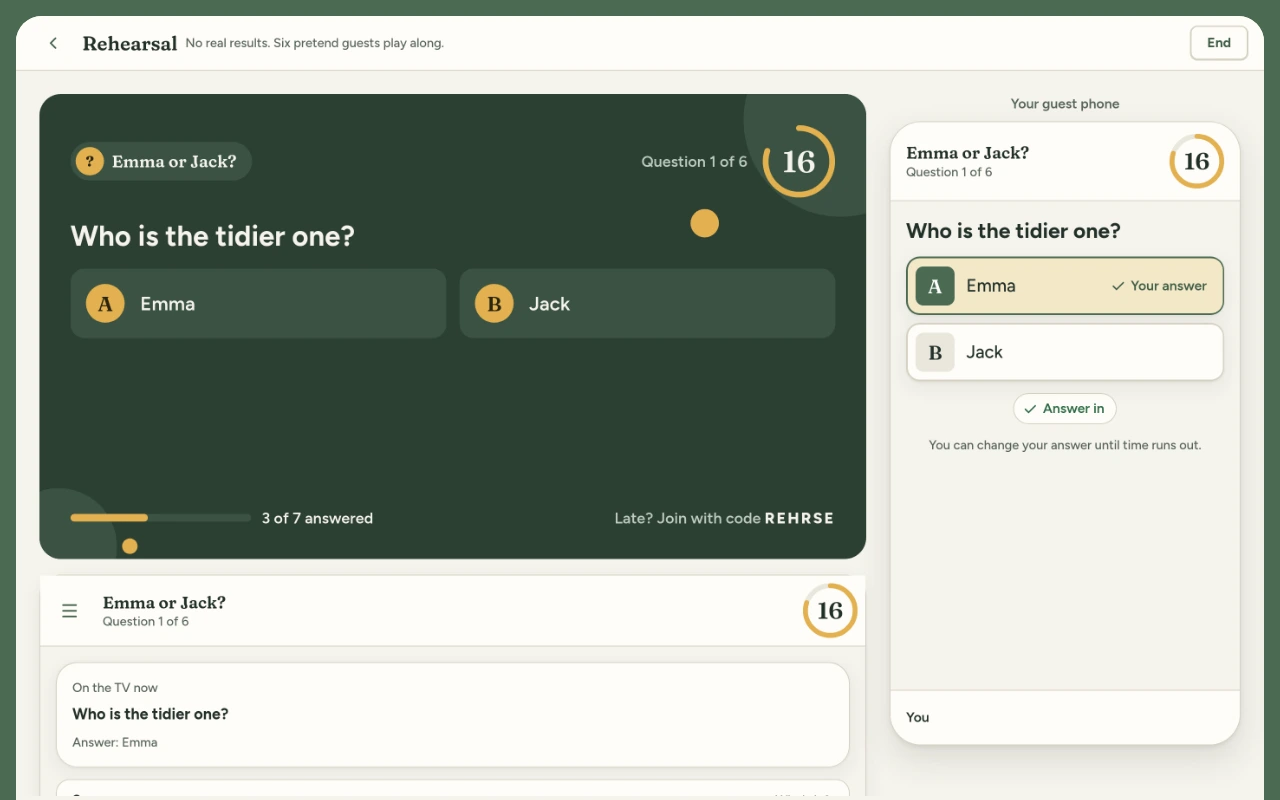Click the End button
Image resolution: width=1280 pixels, height=800 pixels.
tap(1218, 43)
